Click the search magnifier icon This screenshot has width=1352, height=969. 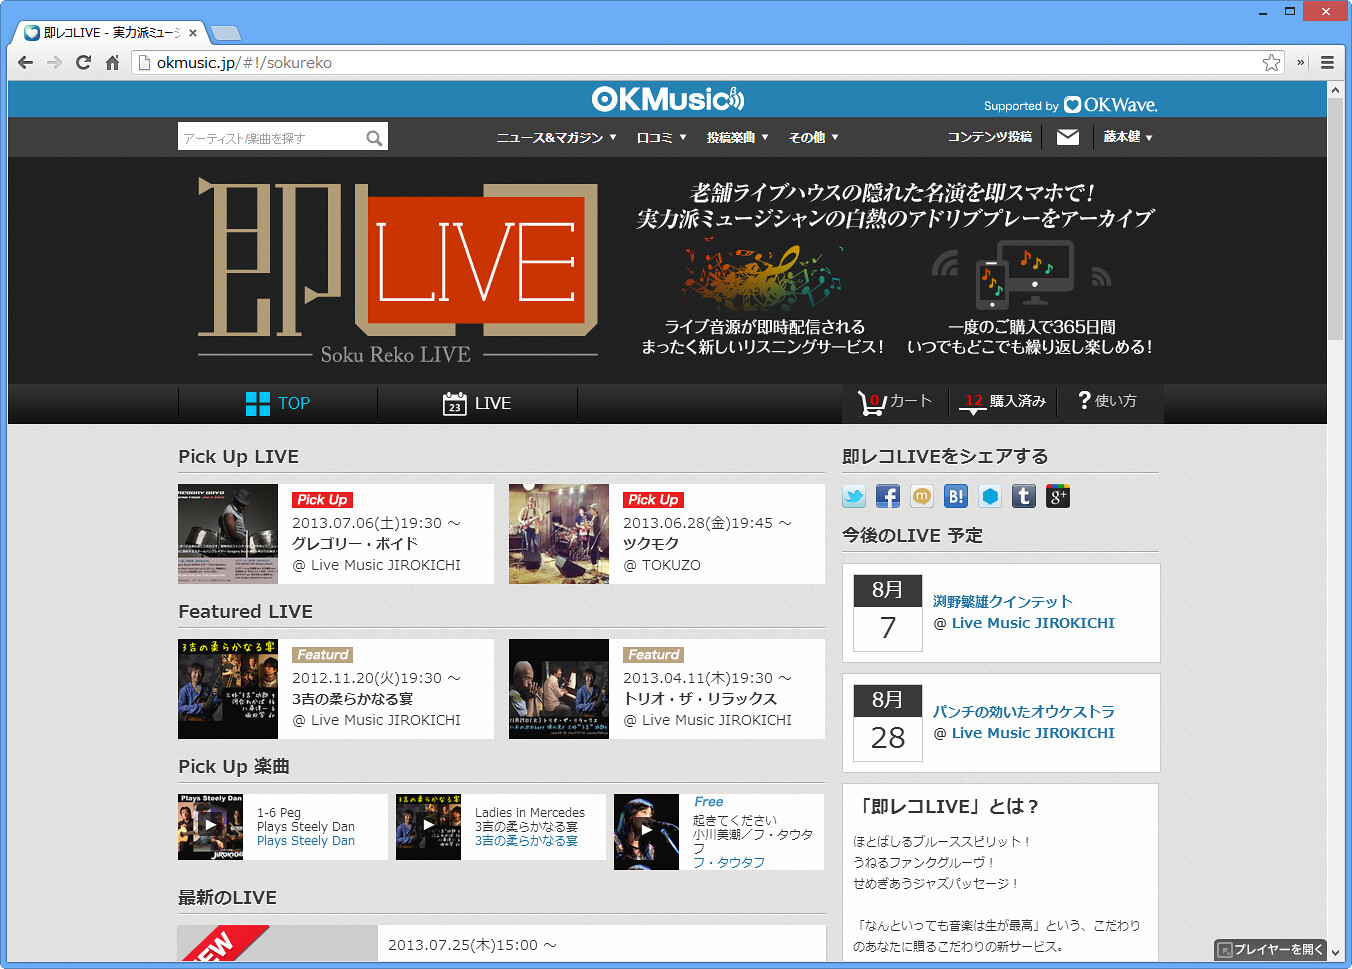coord(374,138)
